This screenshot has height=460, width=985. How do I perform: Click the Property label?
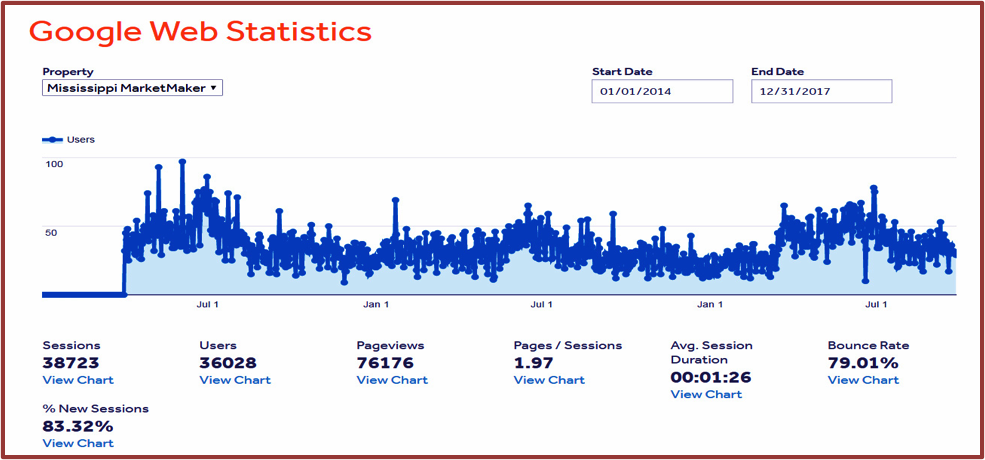(68, 72)
